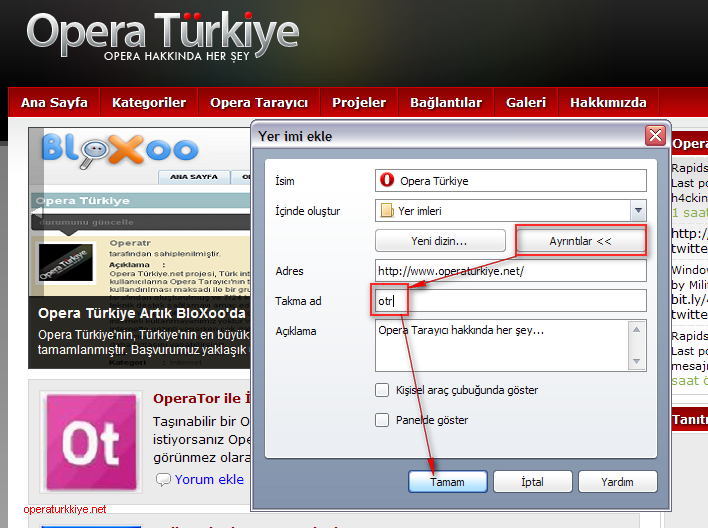Screen dimensions: 708x528
Task: Click the Opera icon in İsim field
Action: point(387,180)
